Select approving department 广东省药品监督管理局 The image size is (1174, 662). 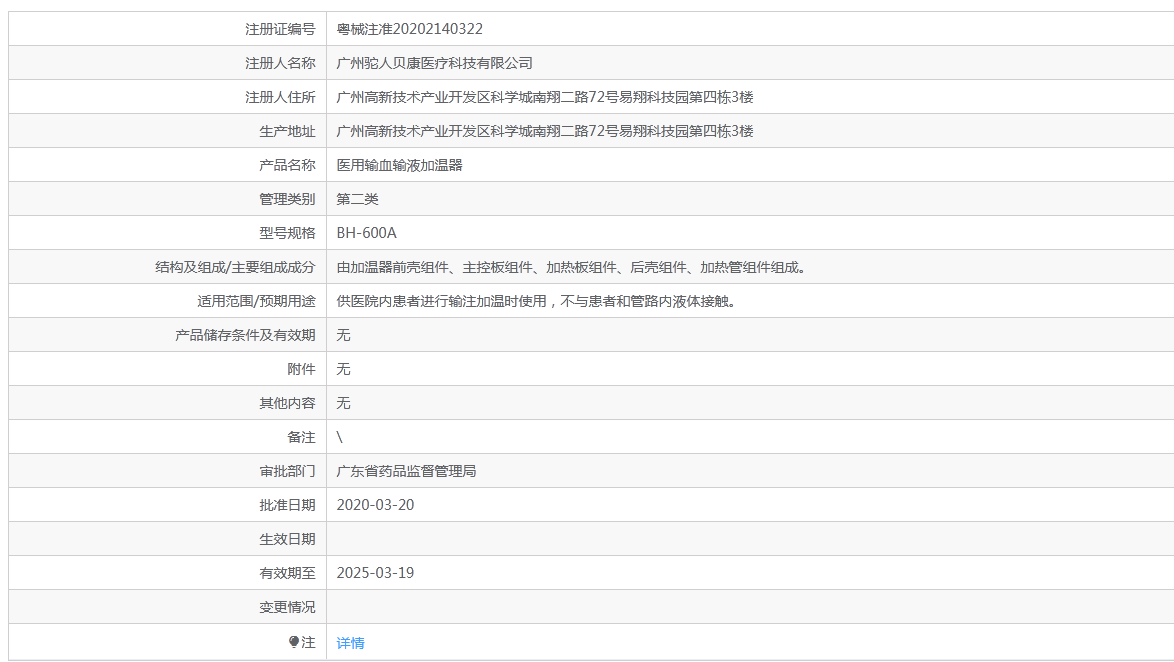click(406, 471)
